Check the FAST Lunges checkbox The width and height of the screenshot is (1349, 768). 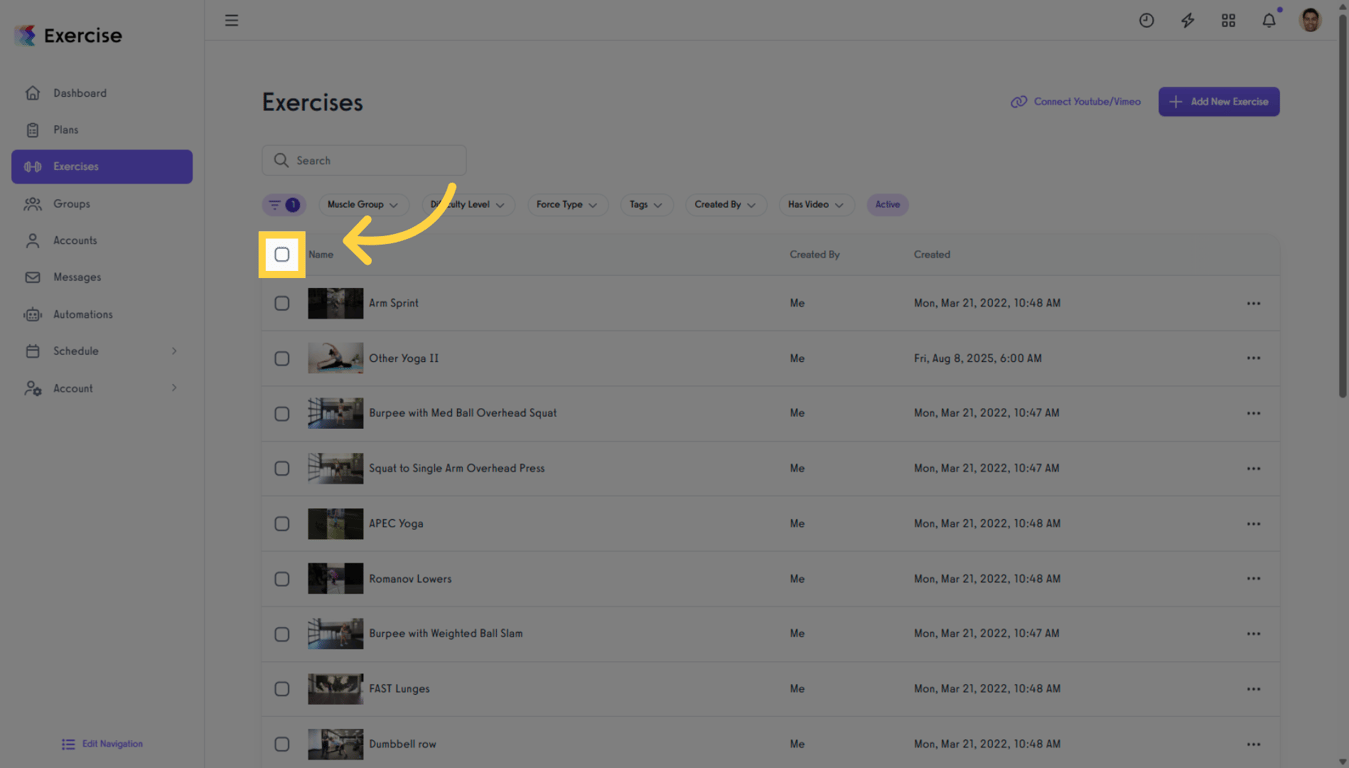coord(282,689)
